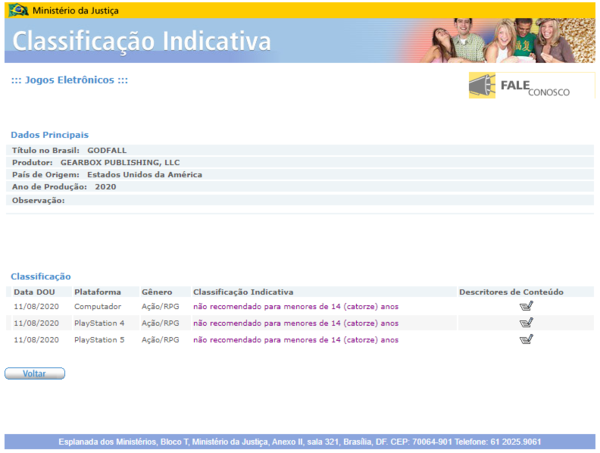Click the Voltar button

tap(35, 373)
